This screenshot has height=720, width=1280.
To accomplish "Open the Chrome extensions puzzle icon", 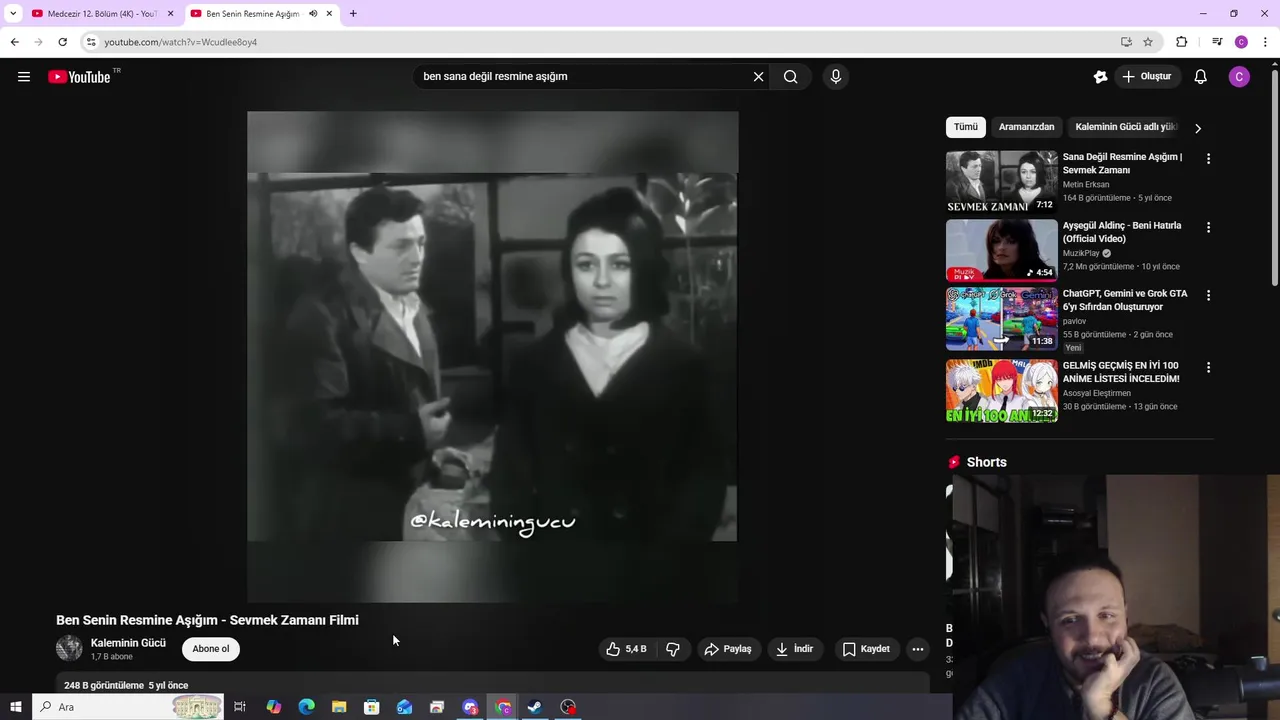I will [1182, 42].
